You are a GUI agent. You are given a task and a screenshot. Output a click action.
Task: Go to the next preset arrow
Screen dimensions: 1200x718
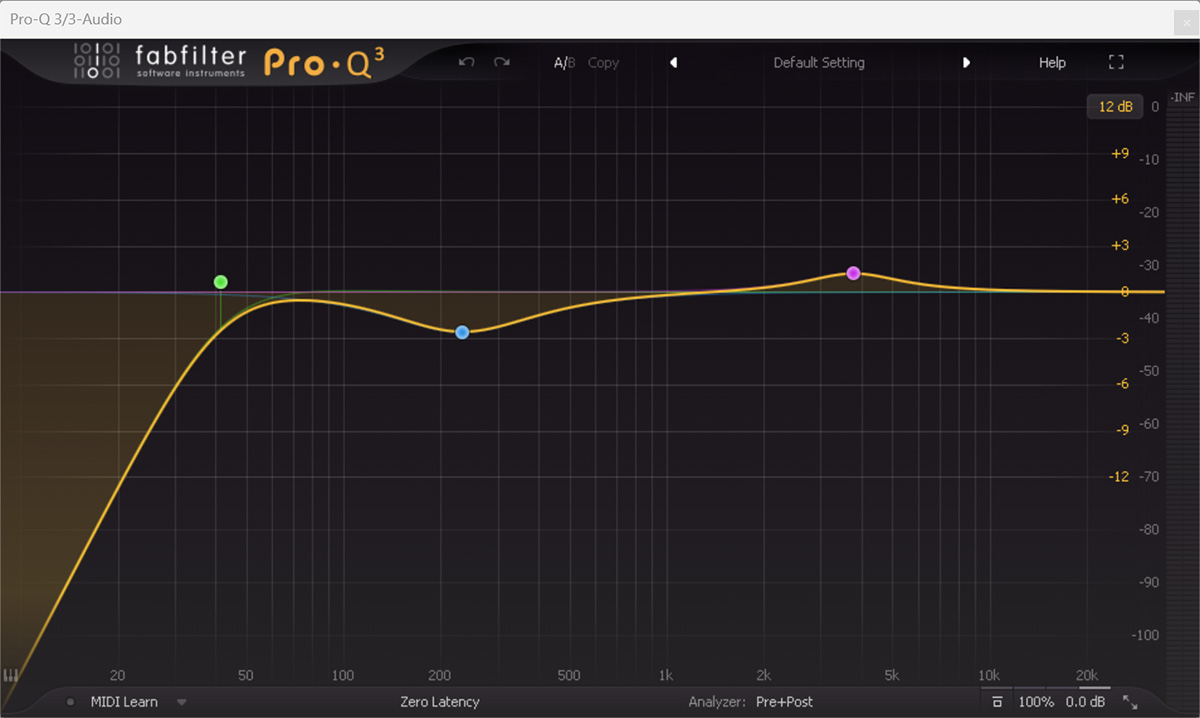click(x=966, y=62)
